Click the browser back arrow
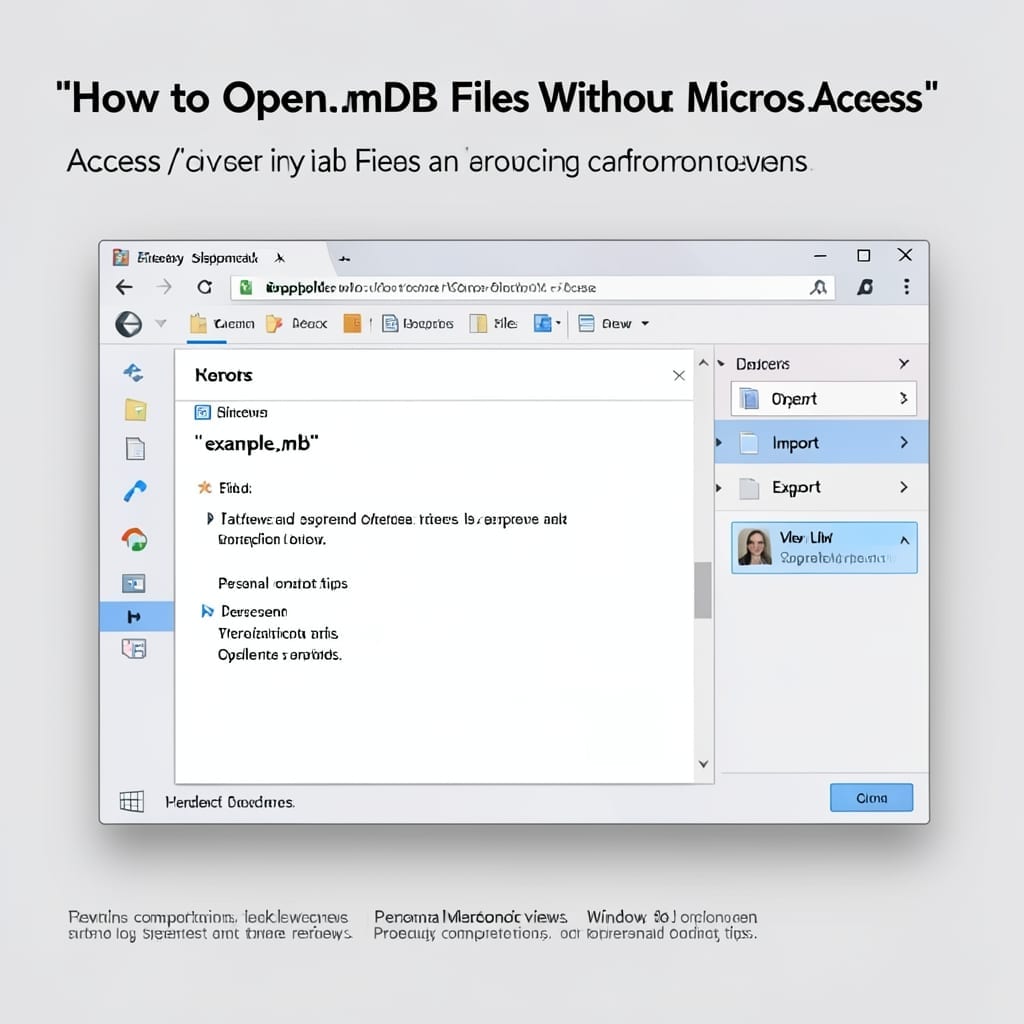 click(124, 287)
